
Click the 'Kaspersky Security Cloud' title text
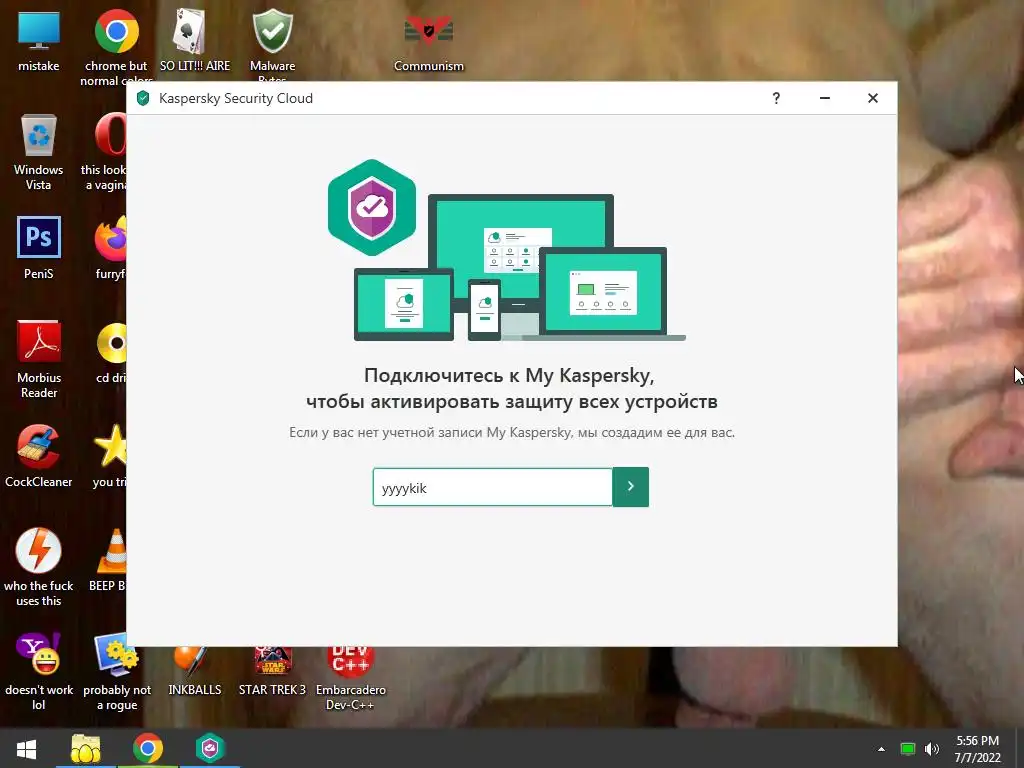pos(236,98)
